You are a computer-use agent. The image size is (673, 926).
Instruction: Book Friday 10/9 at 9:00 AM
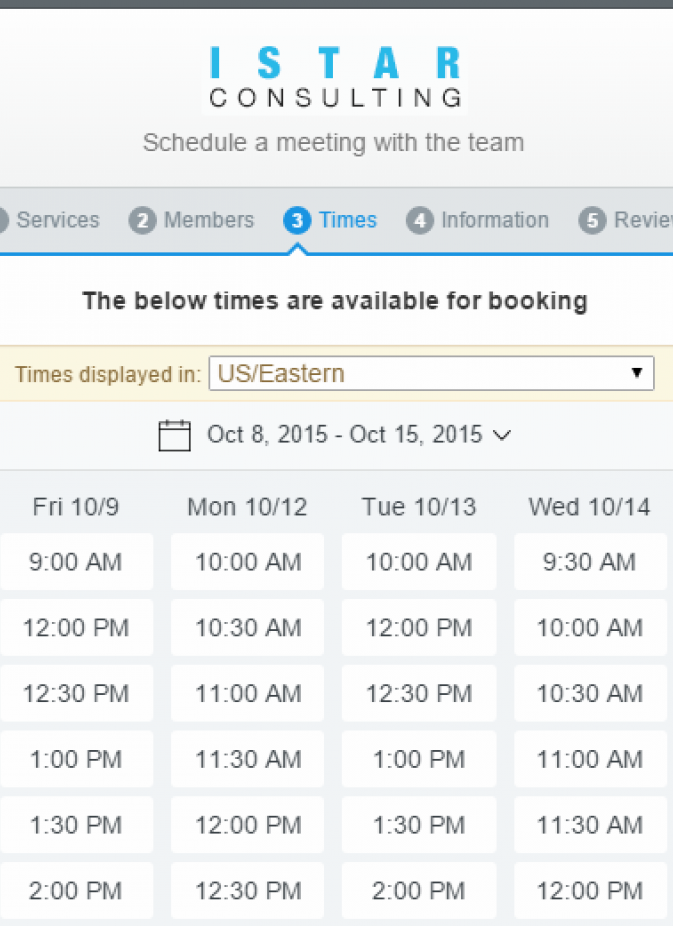[x=76, y=562]
